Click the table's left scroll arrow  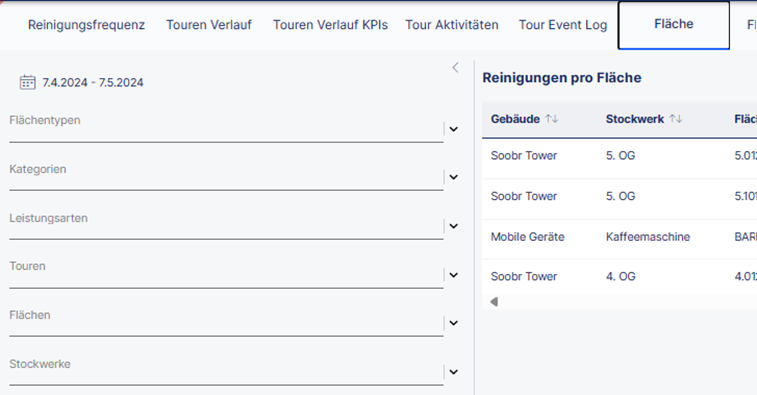tap(494, 302)
